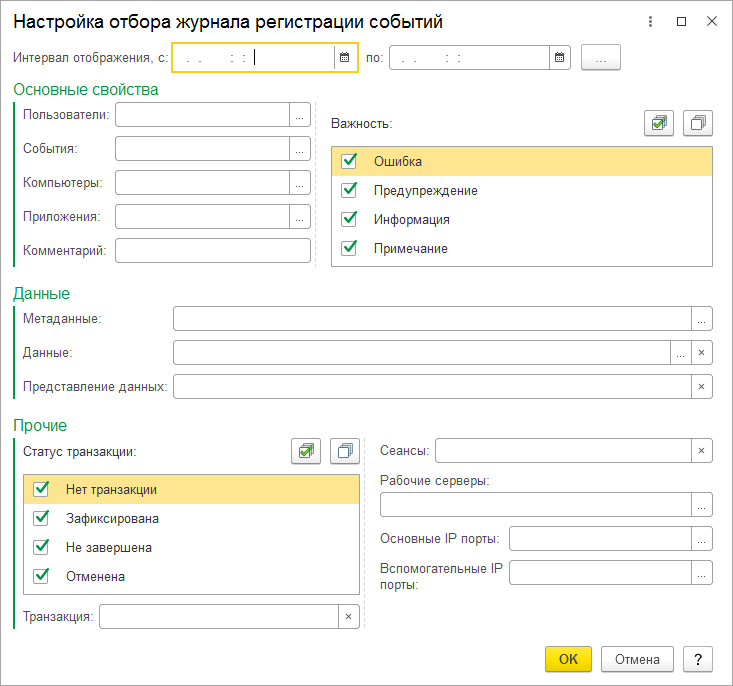The height and width of the screenshot is (686, 733).
Task: Click into the Метаданные input field
Action: tap(432, 319)
